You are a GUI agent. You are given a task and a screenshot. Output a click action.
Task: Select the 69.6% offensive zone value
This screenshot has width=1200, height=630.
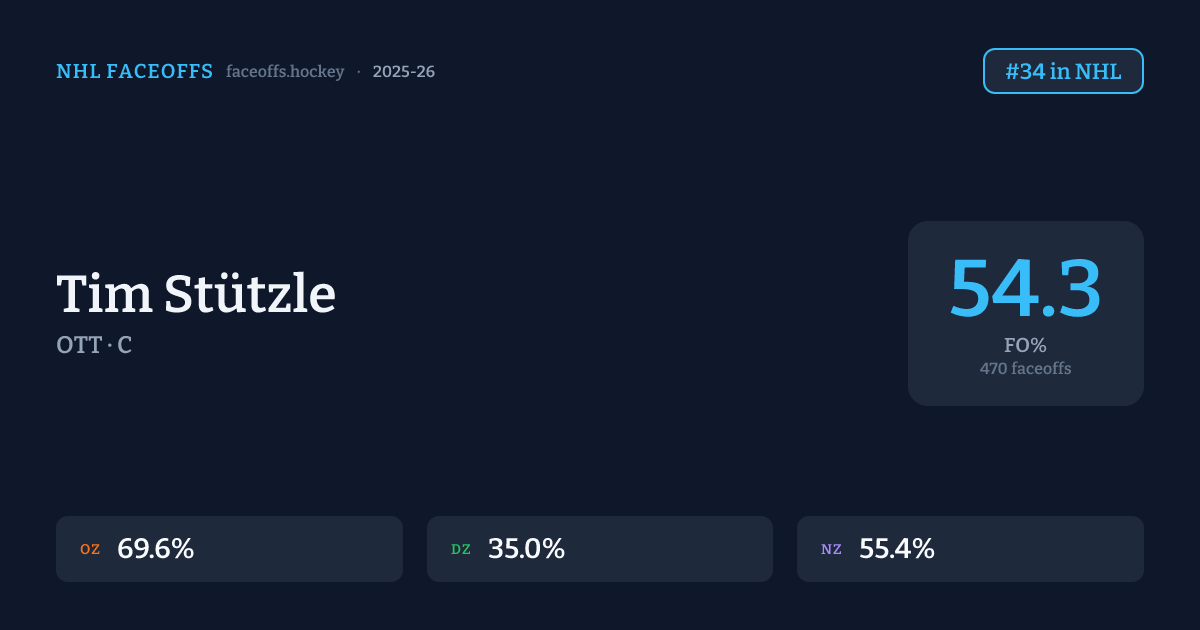point(155,549)
